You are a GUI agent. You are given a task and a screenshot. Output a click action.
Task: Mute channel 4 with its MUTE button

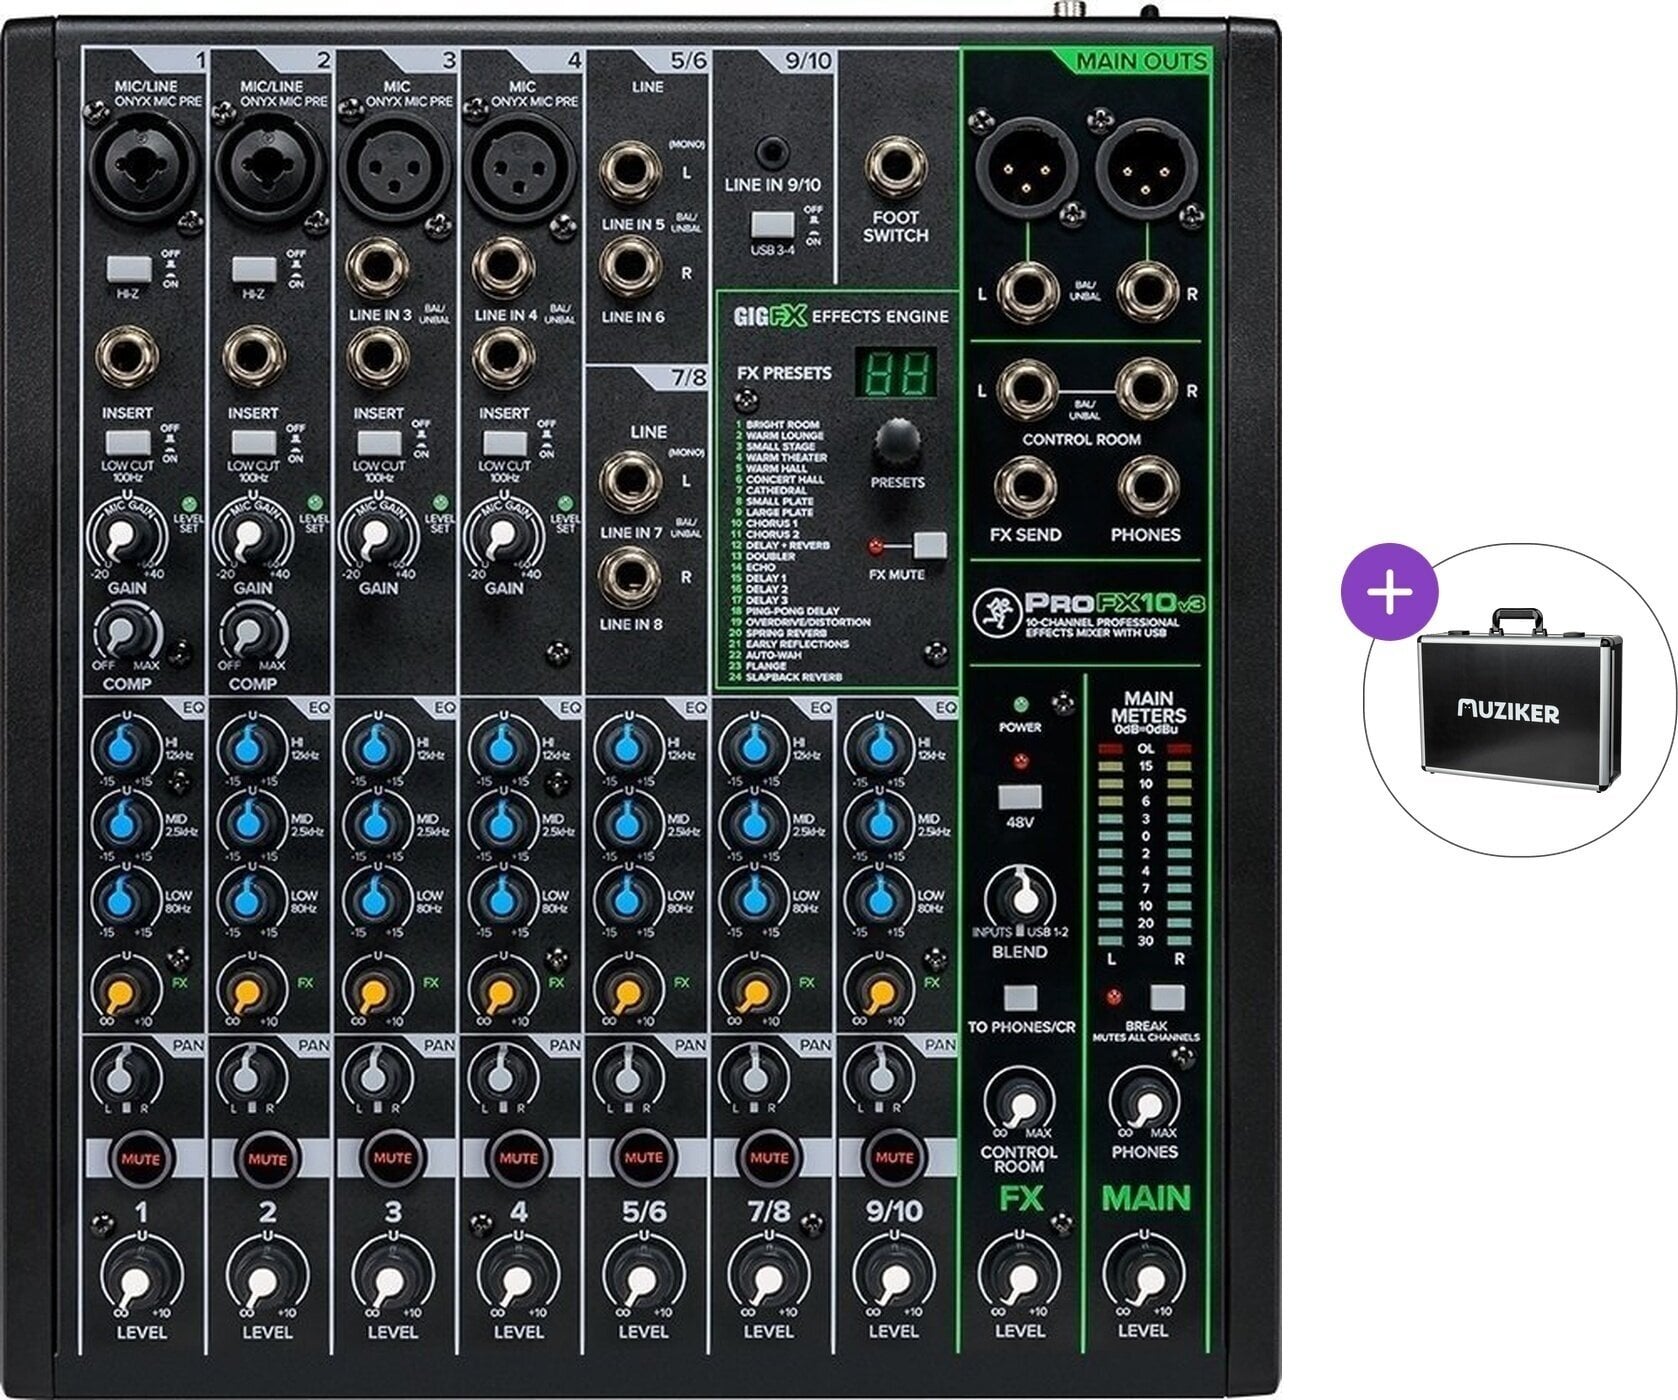pos(518,1159)
